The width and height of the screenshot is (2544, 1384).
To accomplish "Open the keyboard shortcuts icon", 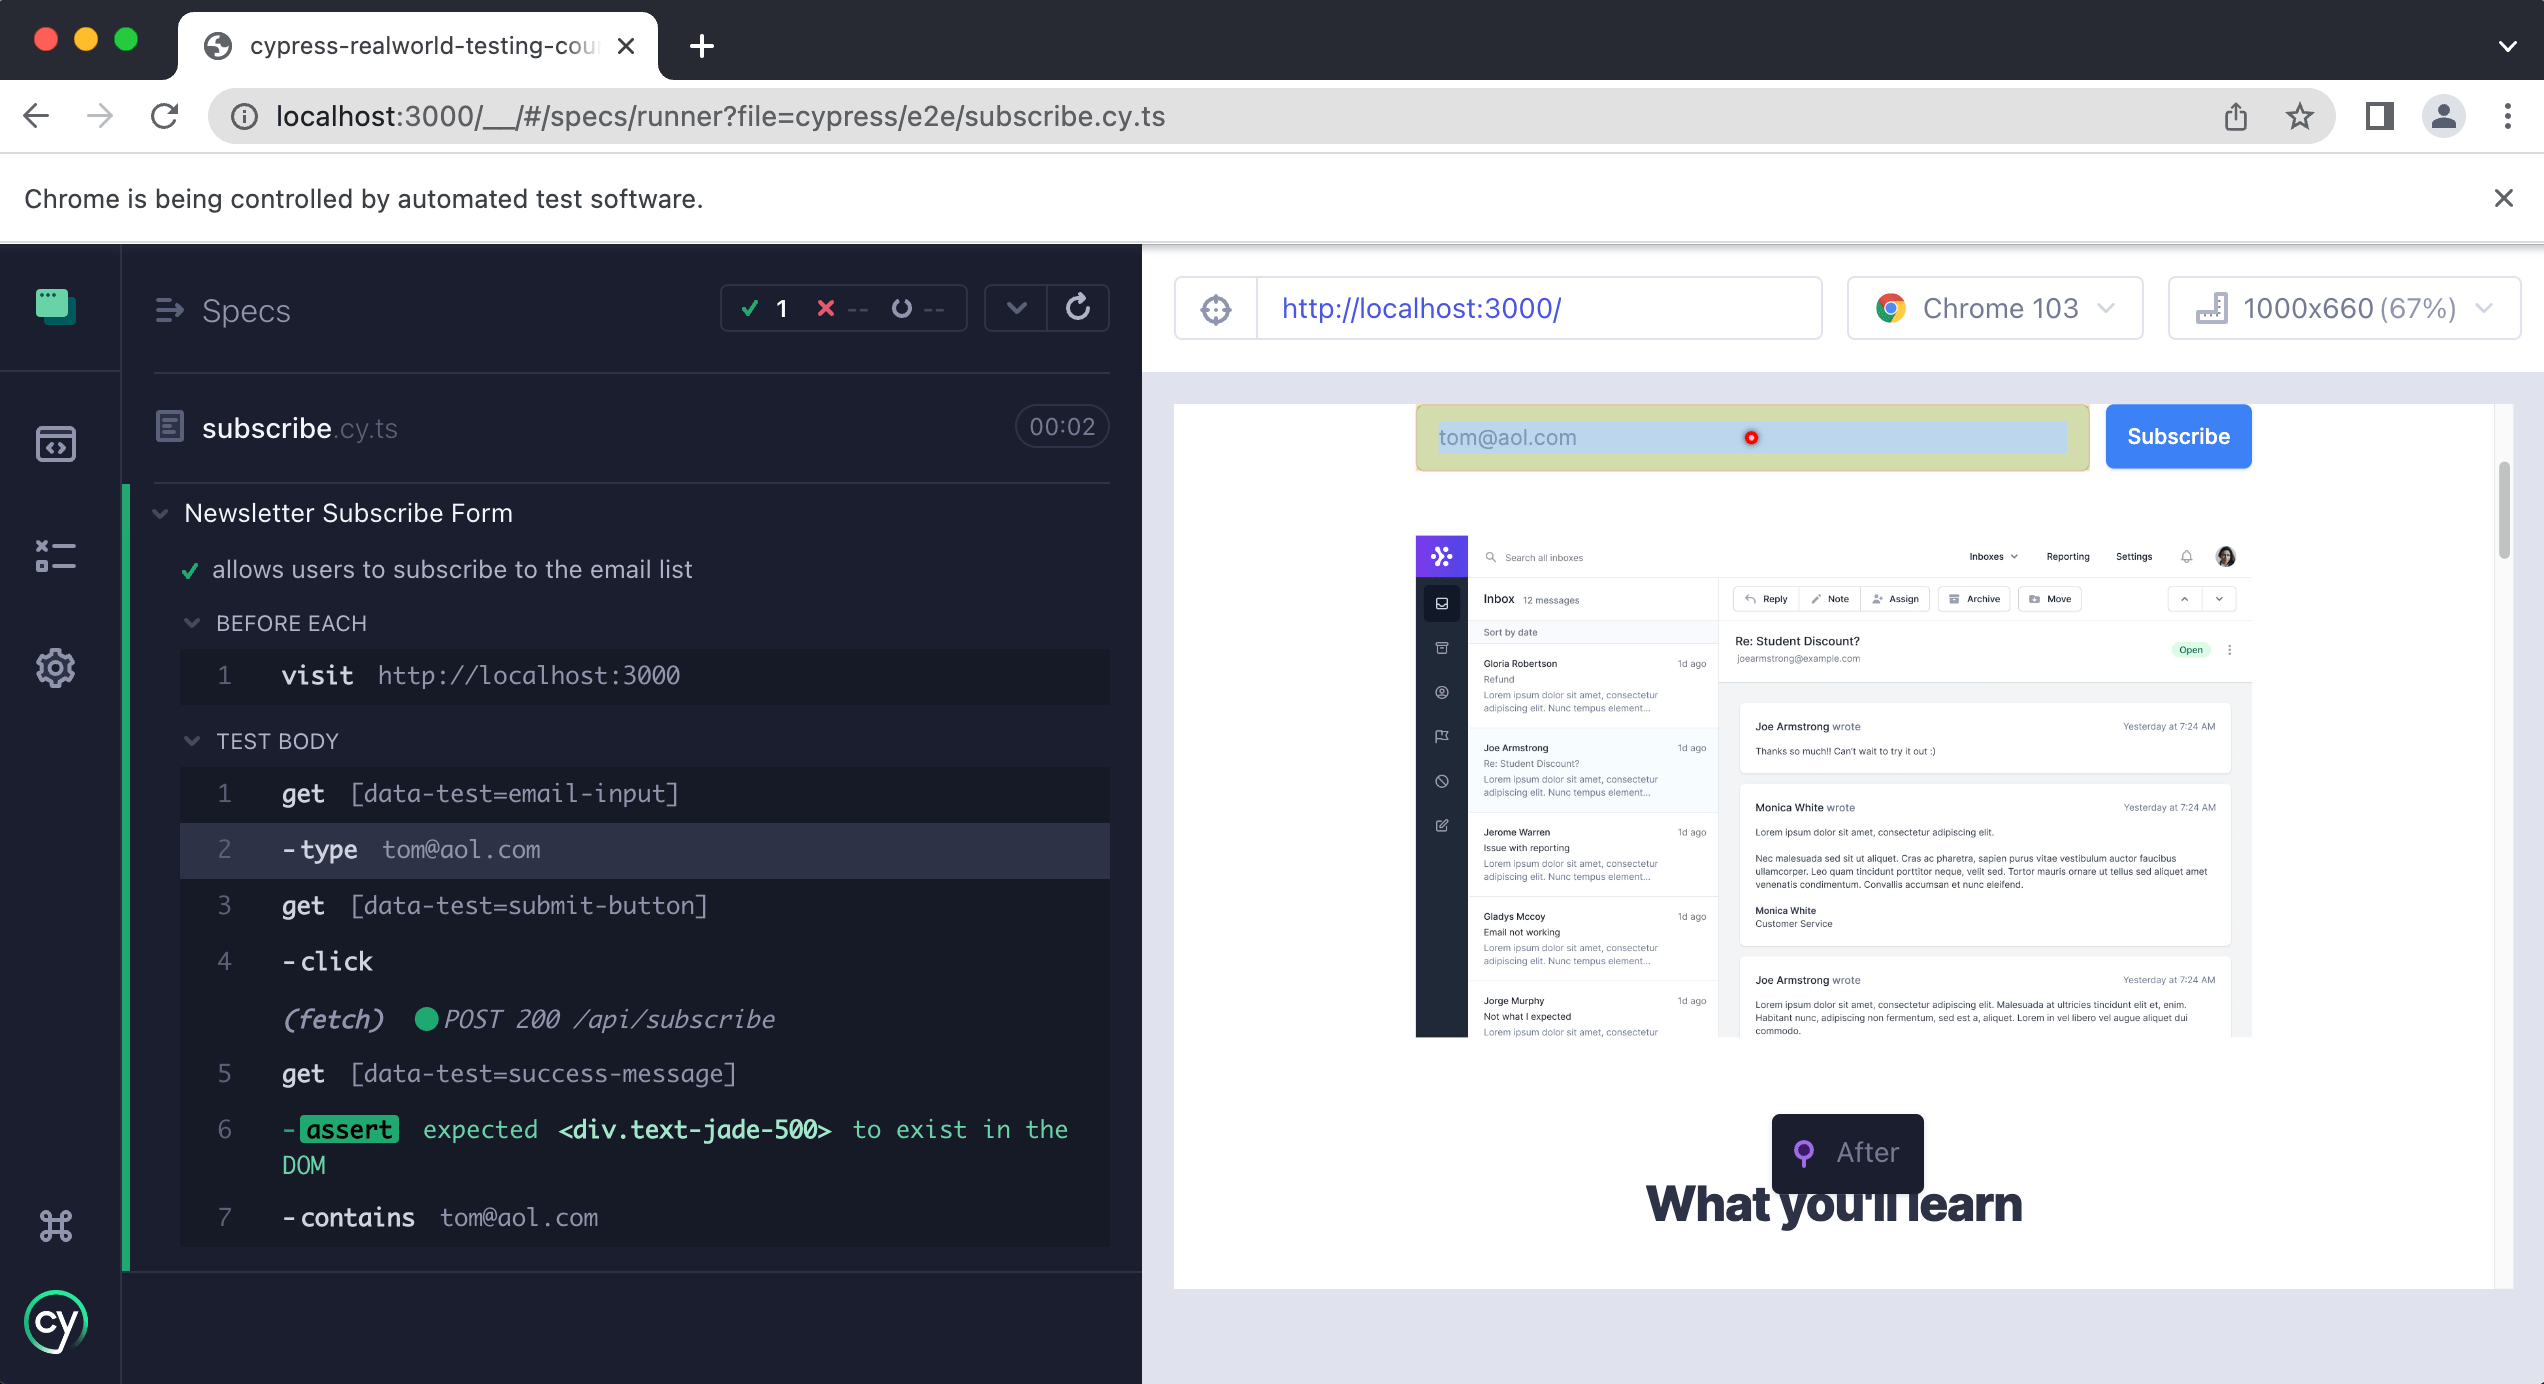I will 55,1224.
